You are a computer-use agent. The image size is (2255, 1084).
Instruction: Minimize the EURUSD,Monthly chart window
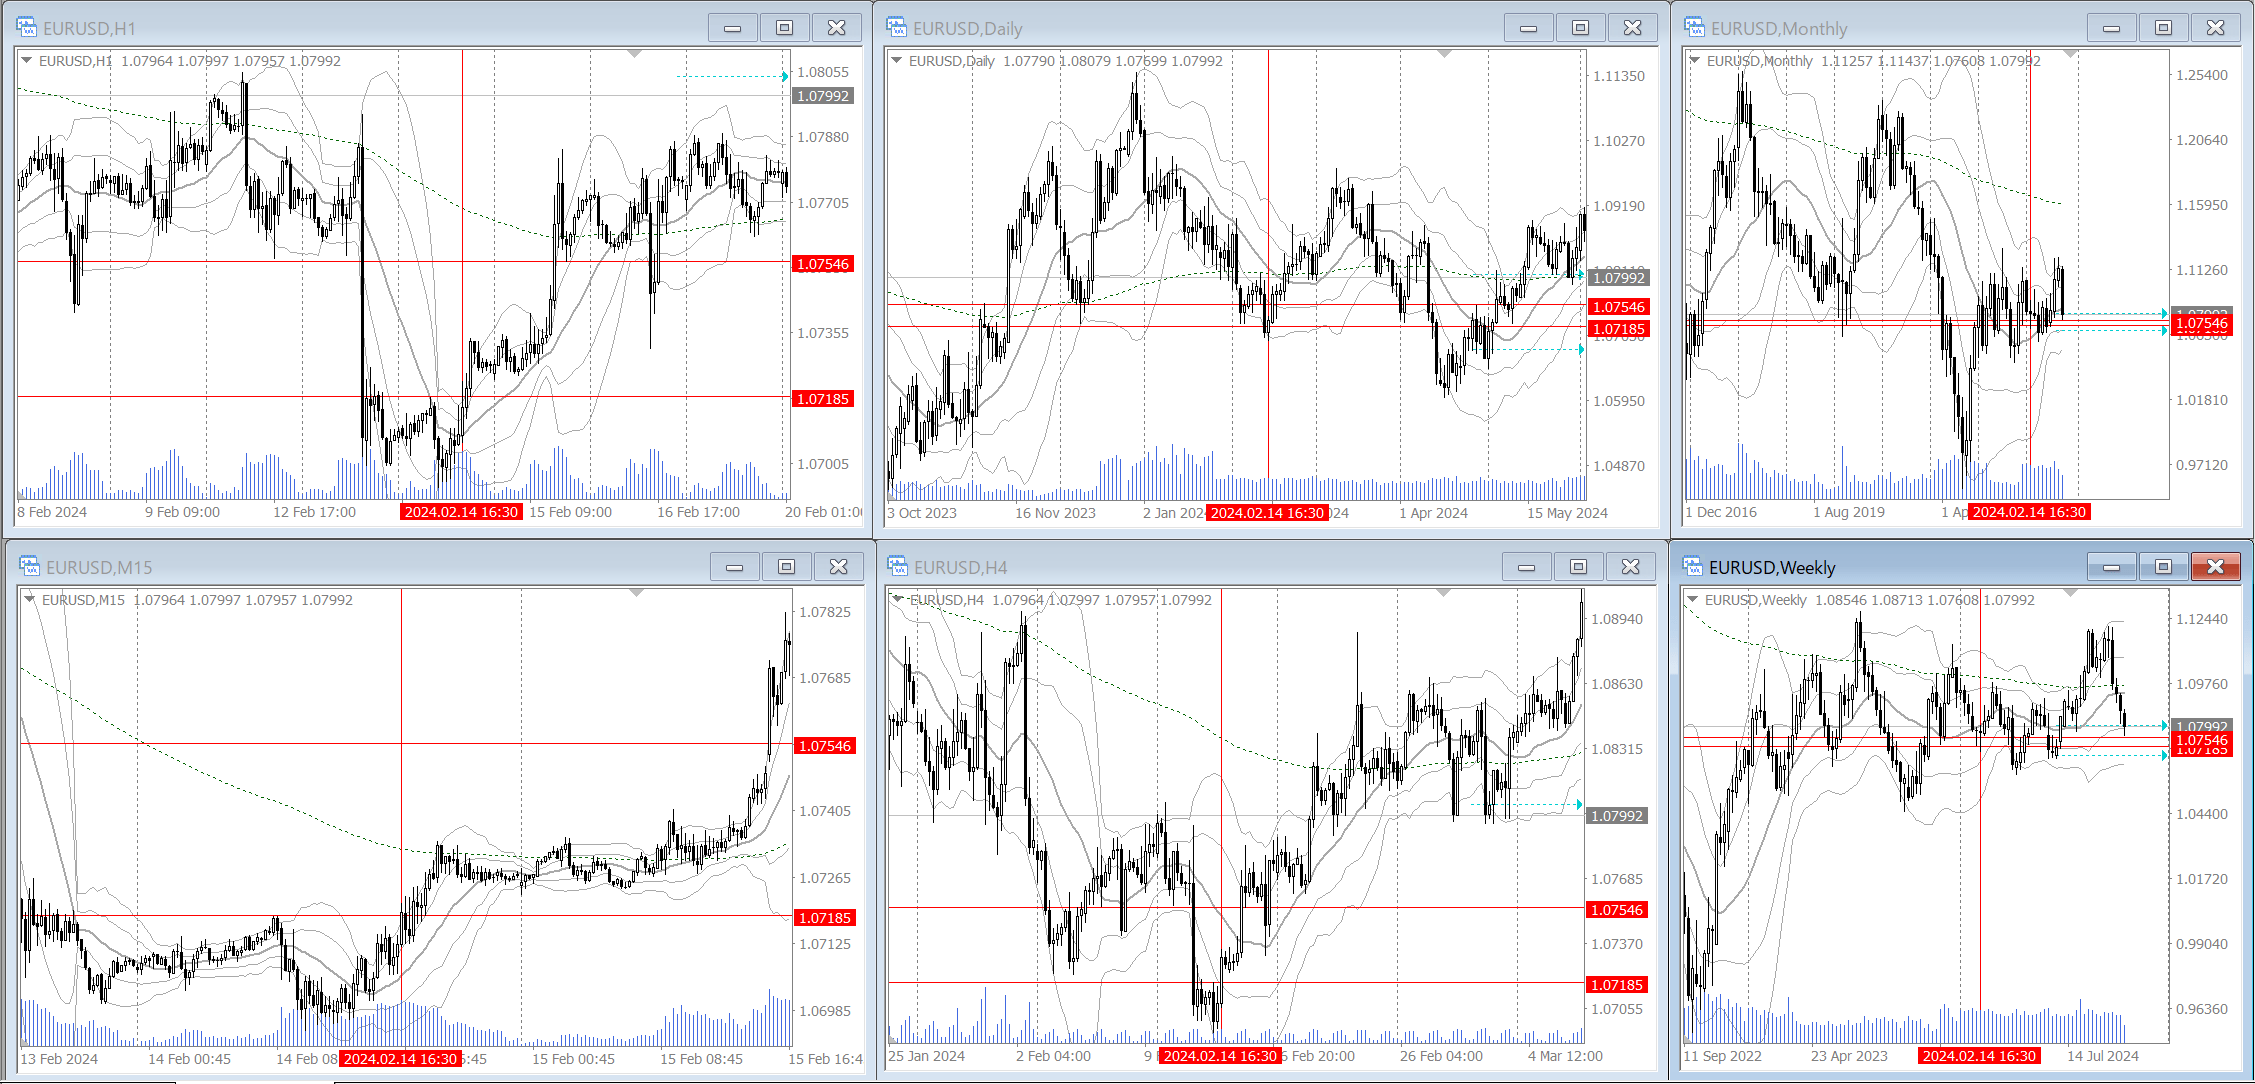pos(2112,28)
